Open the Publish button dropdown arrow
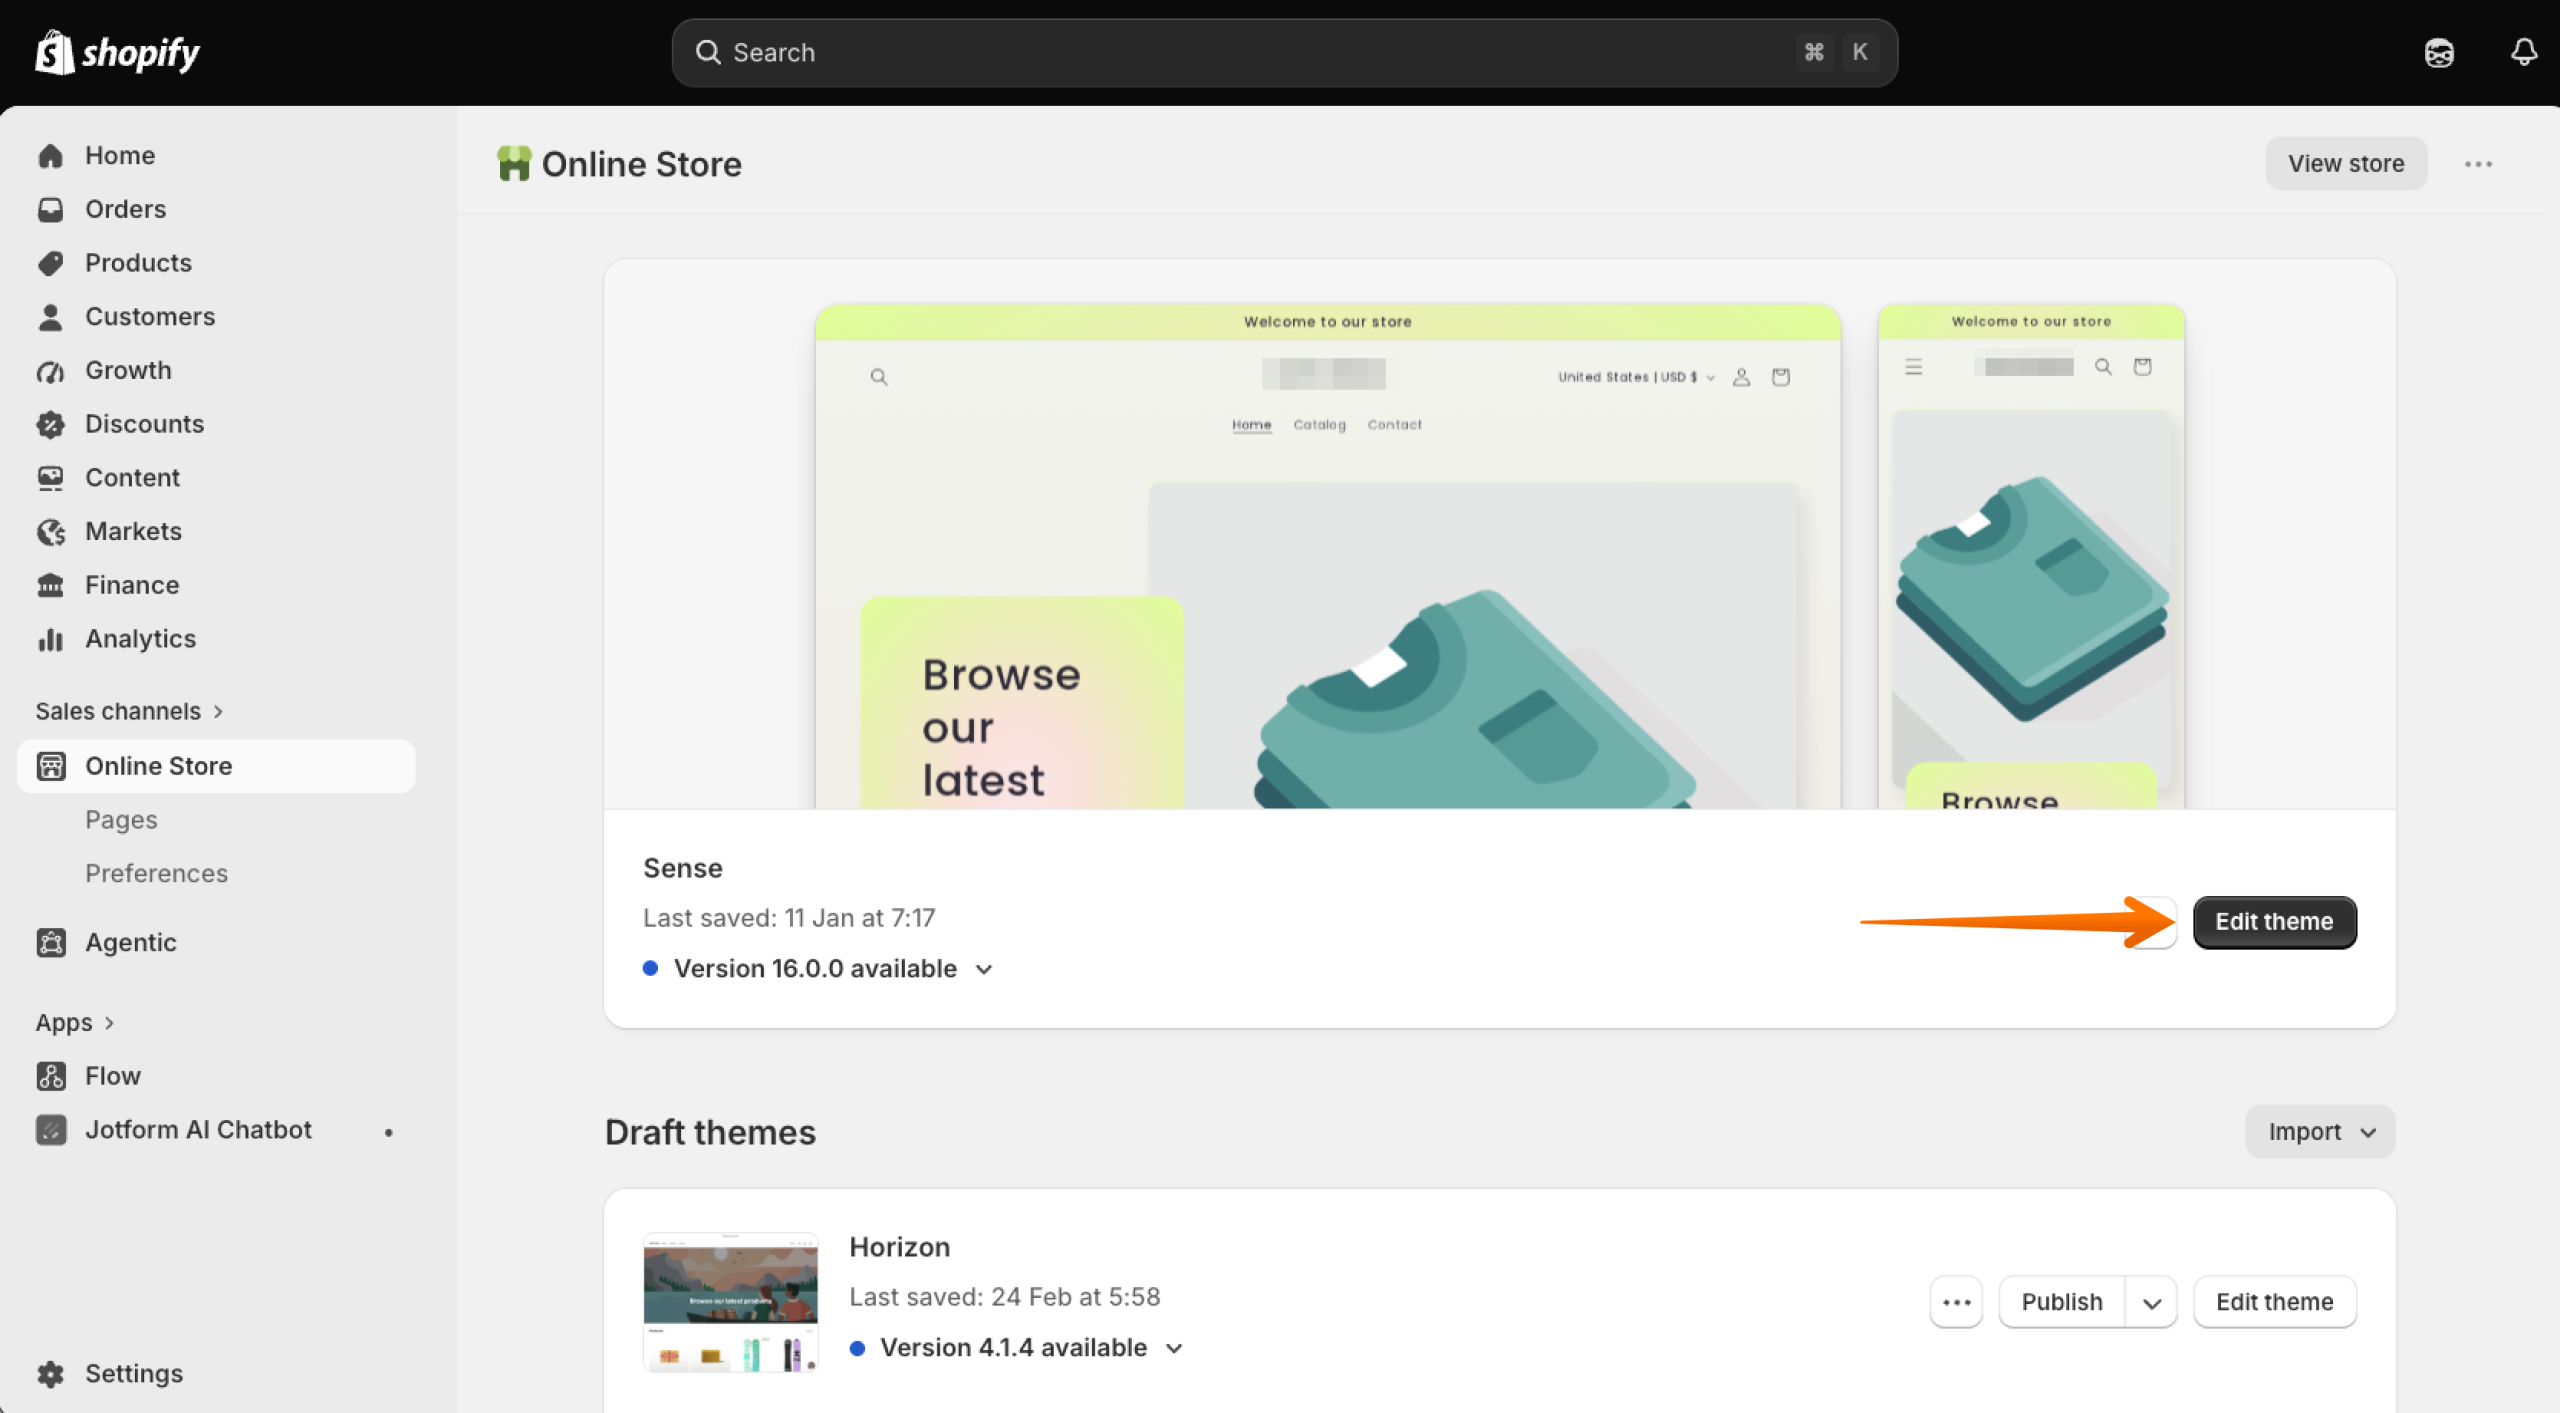 point(2152,1302)
